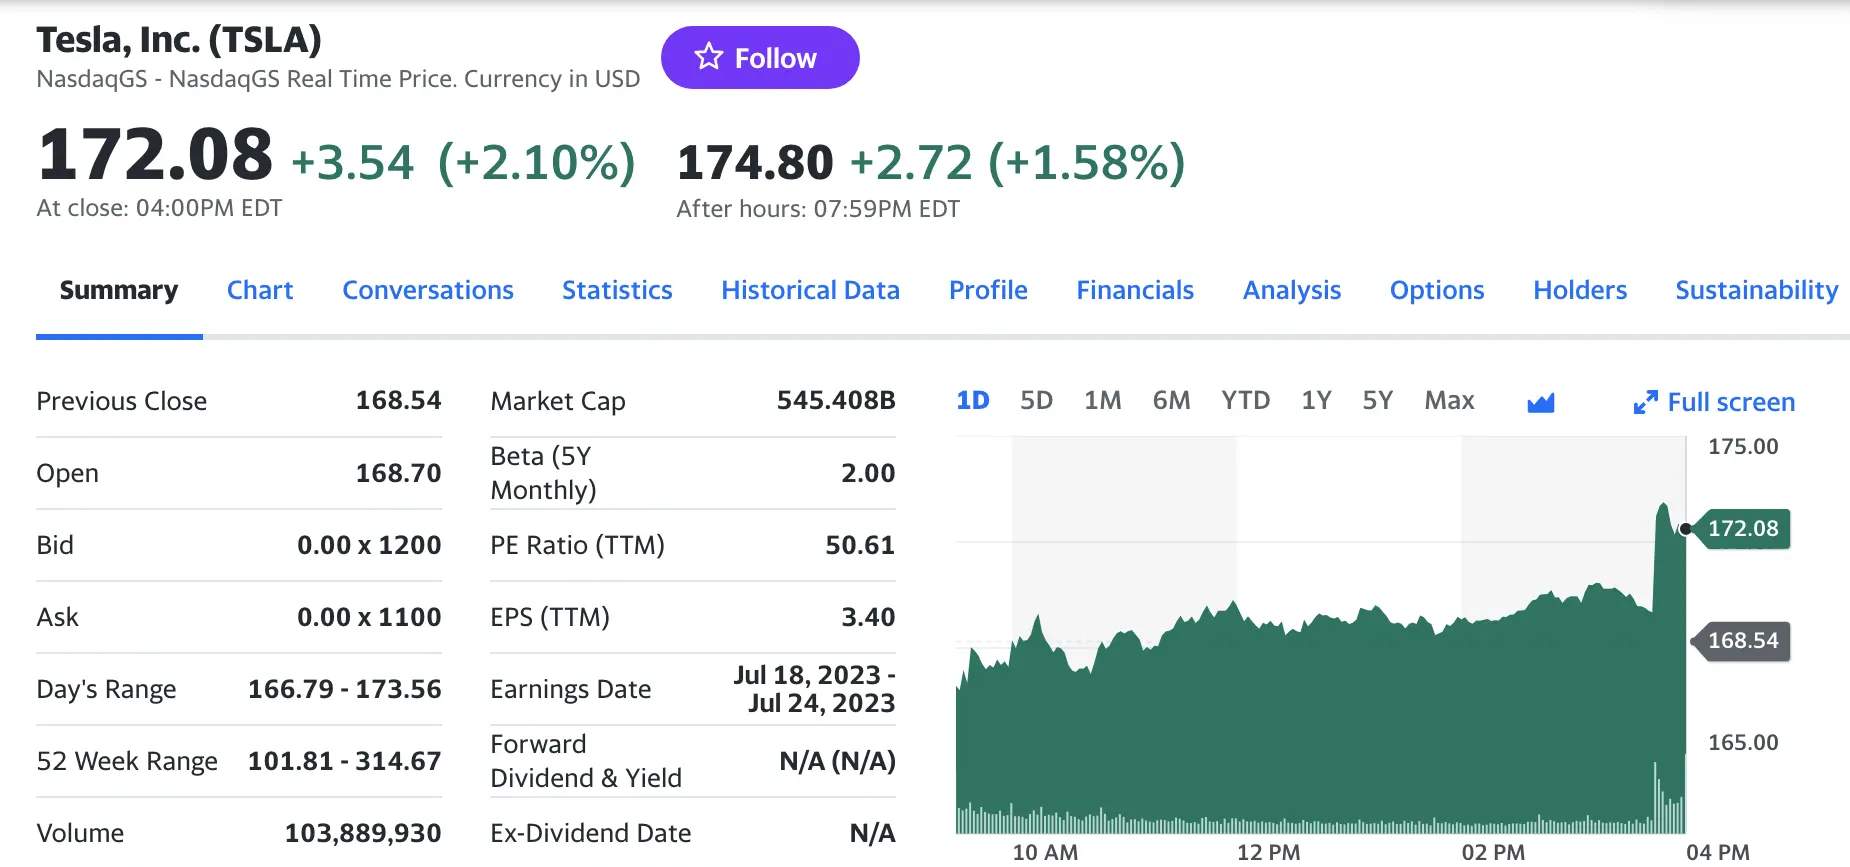Click the Forward Dividend & Yield label

(x=586, y=761)
